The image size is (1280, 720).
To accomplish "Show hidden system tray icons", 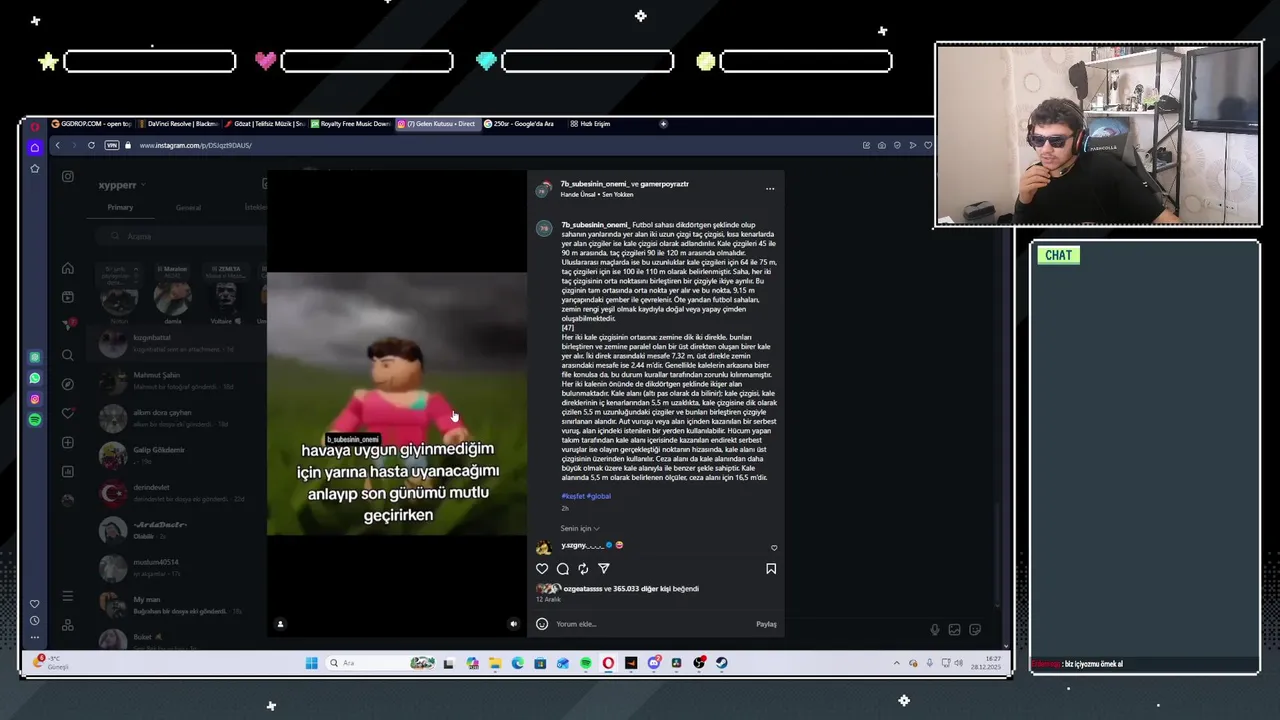I will click(898, 663).
